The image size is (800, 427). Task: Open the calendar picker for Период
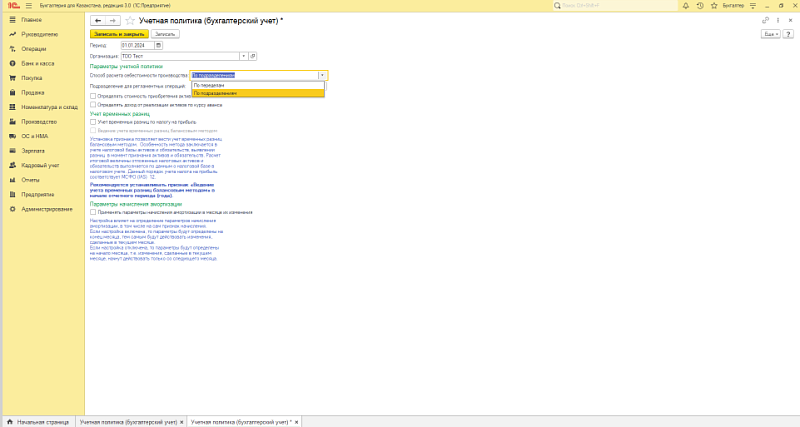[158, 45]
